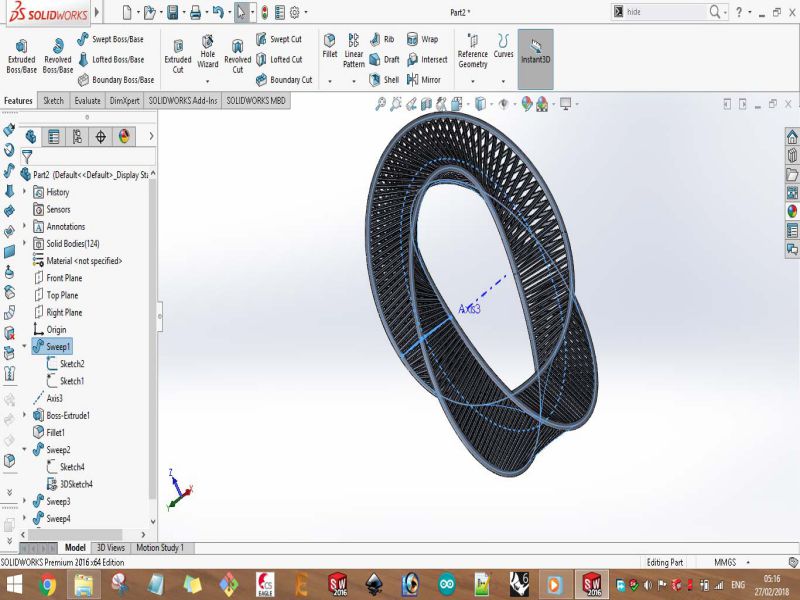The image size is (800, 600).
Task: Select the Revolved Cut tool
Action: tap(238, 57)
